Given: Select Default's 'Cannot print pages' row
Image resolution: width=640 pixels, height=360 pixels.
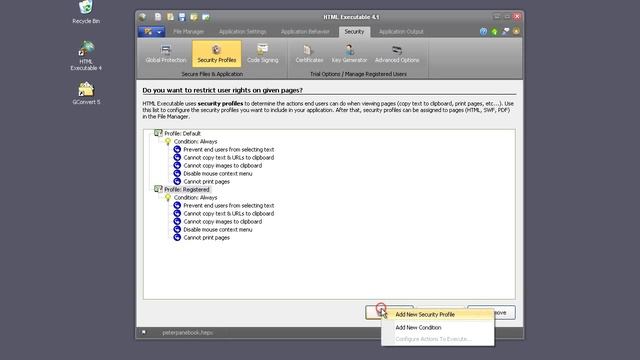Looking at the screenshot, I should pos(207,182).
